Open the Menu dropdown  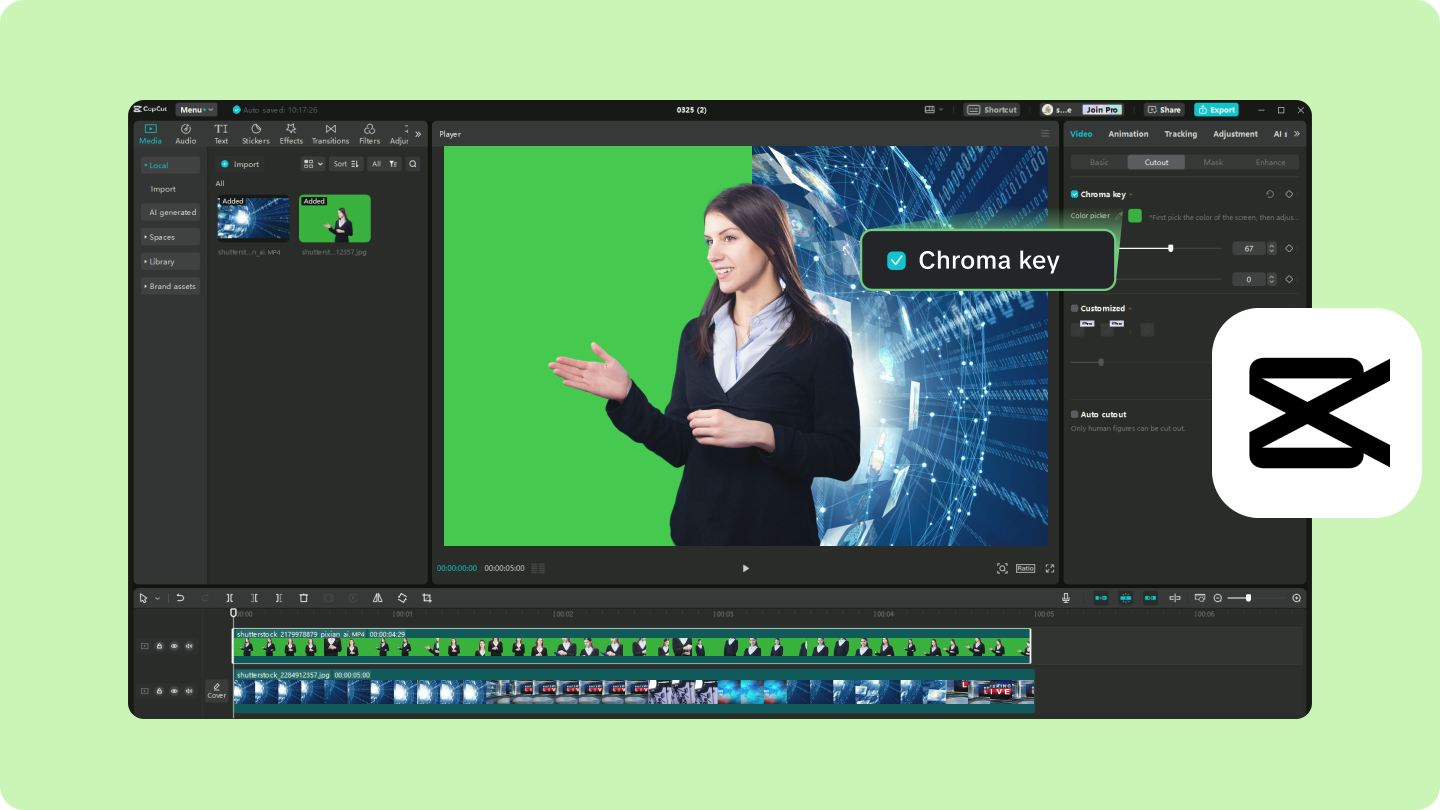[195, 110]
